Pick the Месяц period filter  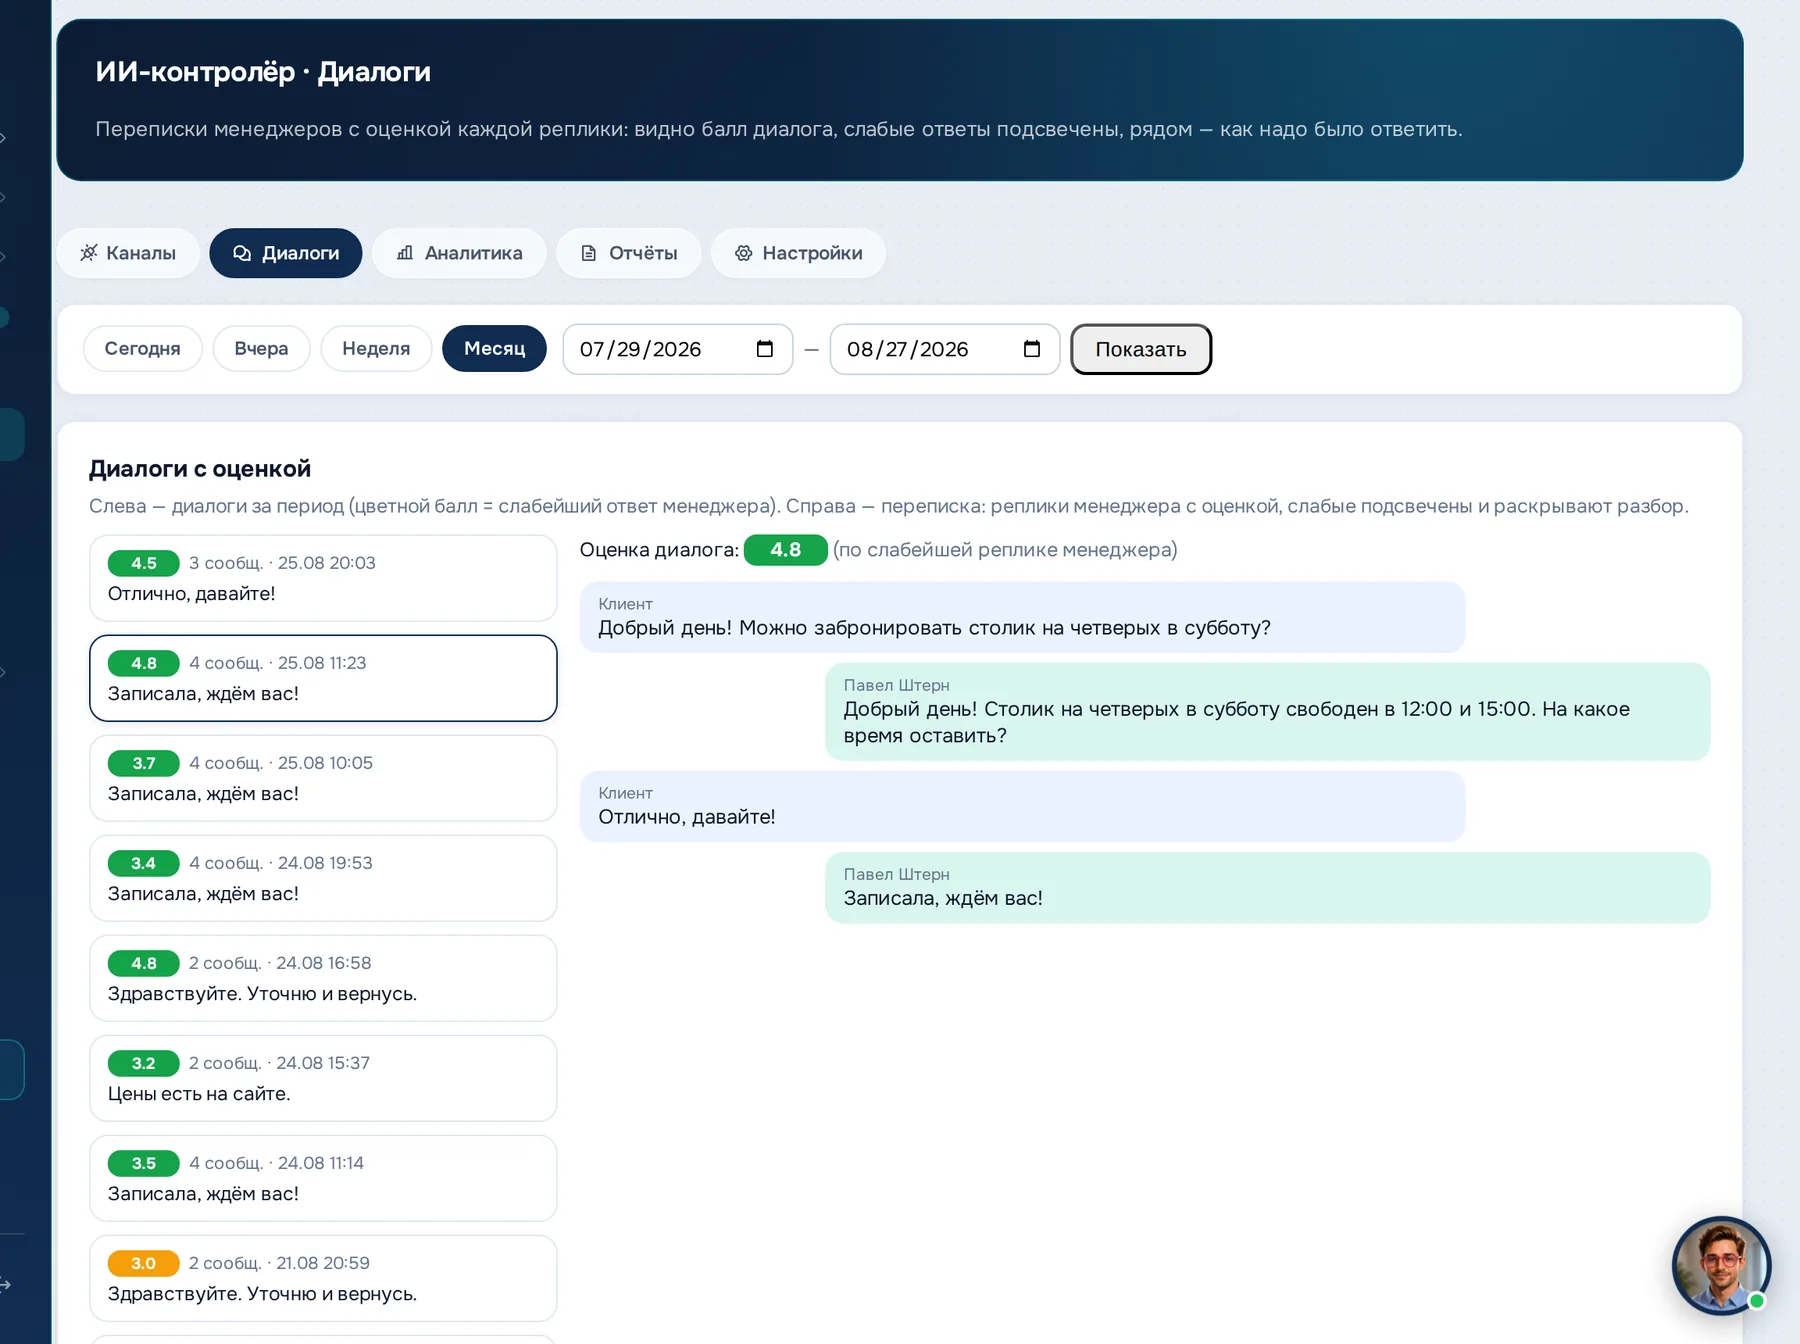(494, 348)
